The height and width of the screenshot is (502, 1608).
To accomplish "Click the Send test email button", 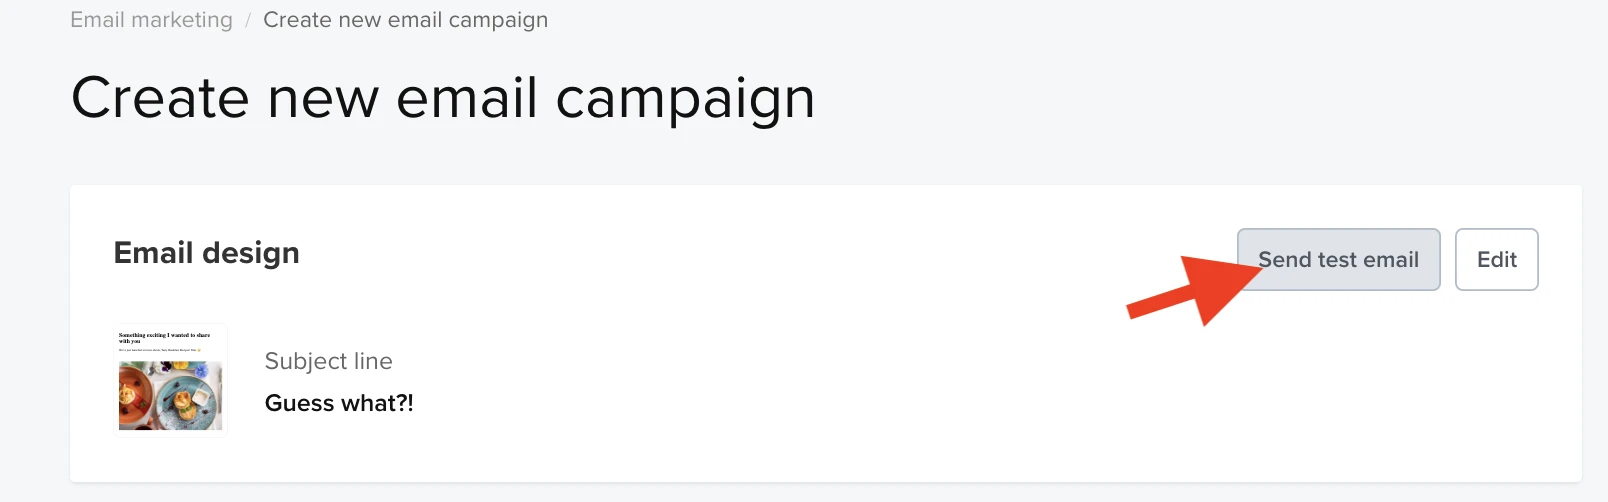I will [x=1338, y=260].
